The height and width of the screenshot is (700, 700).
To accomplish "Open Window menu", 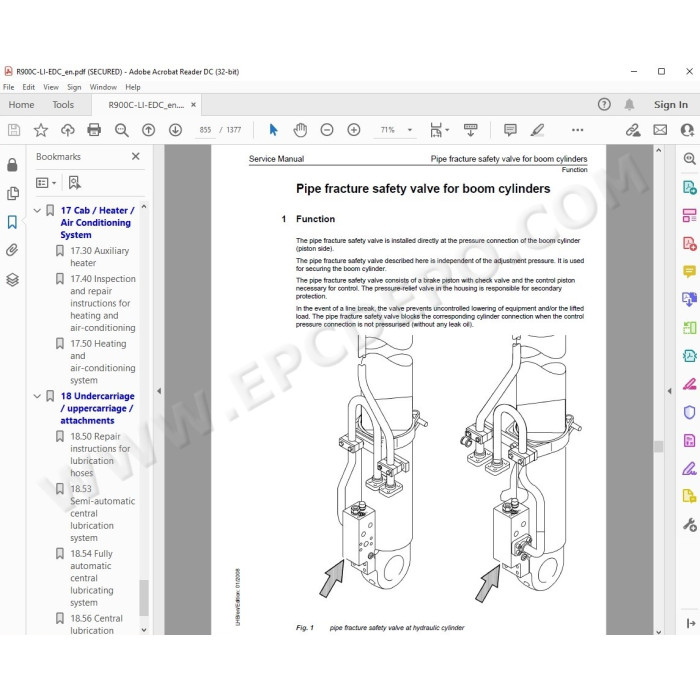I will pyautogui.click(x=103, y=87).
